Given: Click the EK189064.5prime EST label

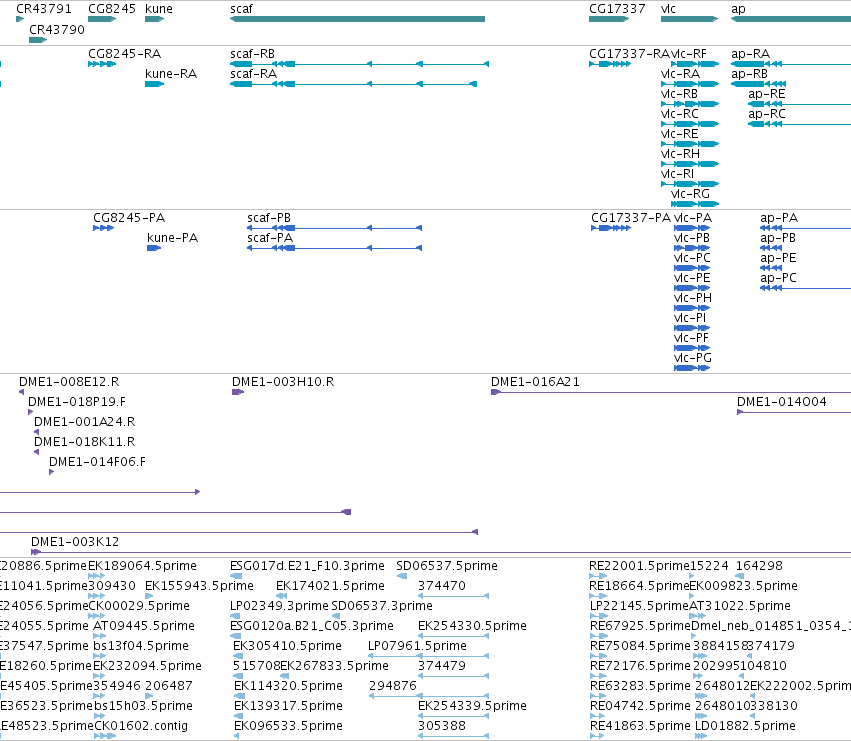Looking at the screenshot, I should tap(142, 566).
